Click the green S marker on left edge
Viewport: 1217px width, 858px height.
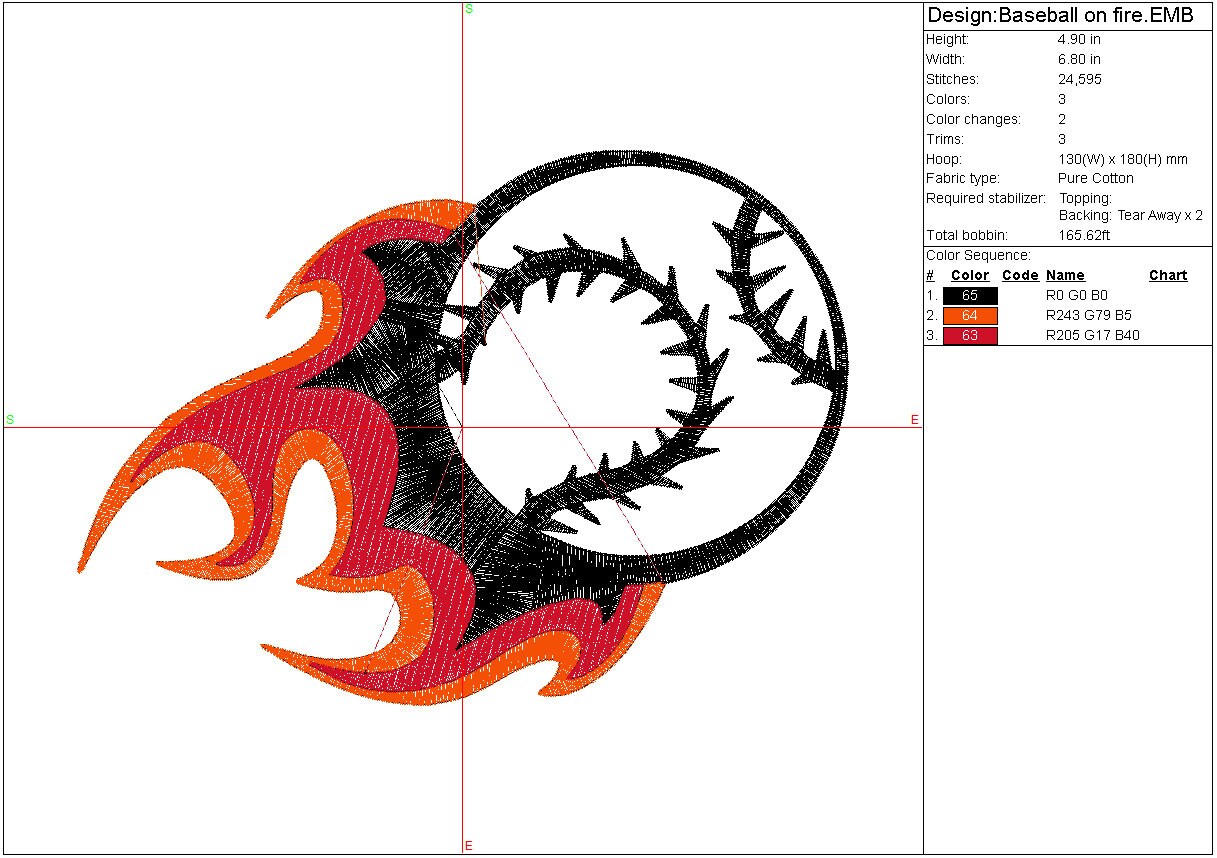click(x=10, y=420)
